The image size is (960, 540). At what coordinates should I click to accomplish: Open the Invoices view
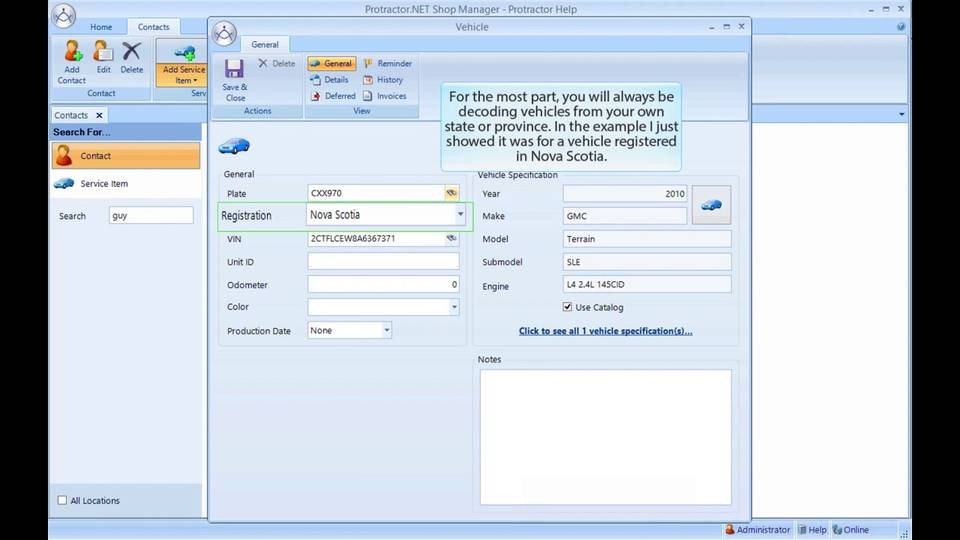384,96
